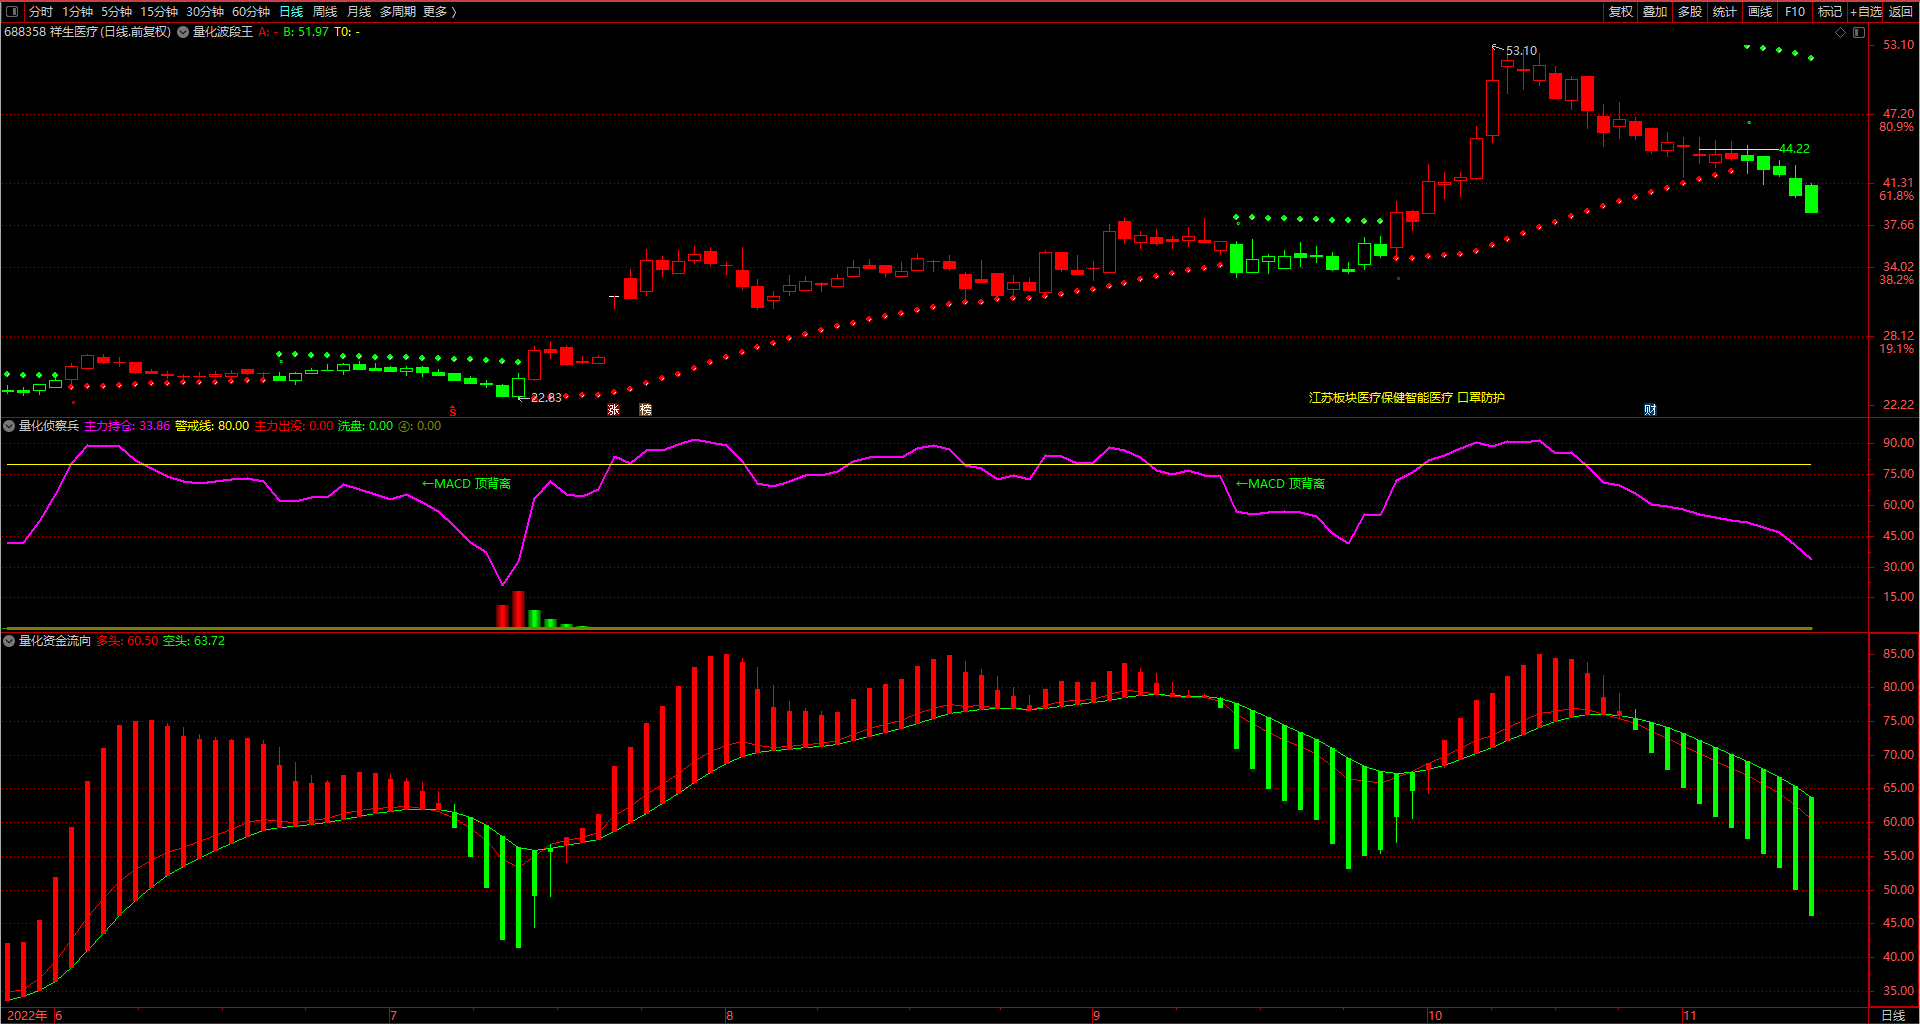Add stock with +自选 button
Screen dimensions: 1920x1024
(1866, 12)
